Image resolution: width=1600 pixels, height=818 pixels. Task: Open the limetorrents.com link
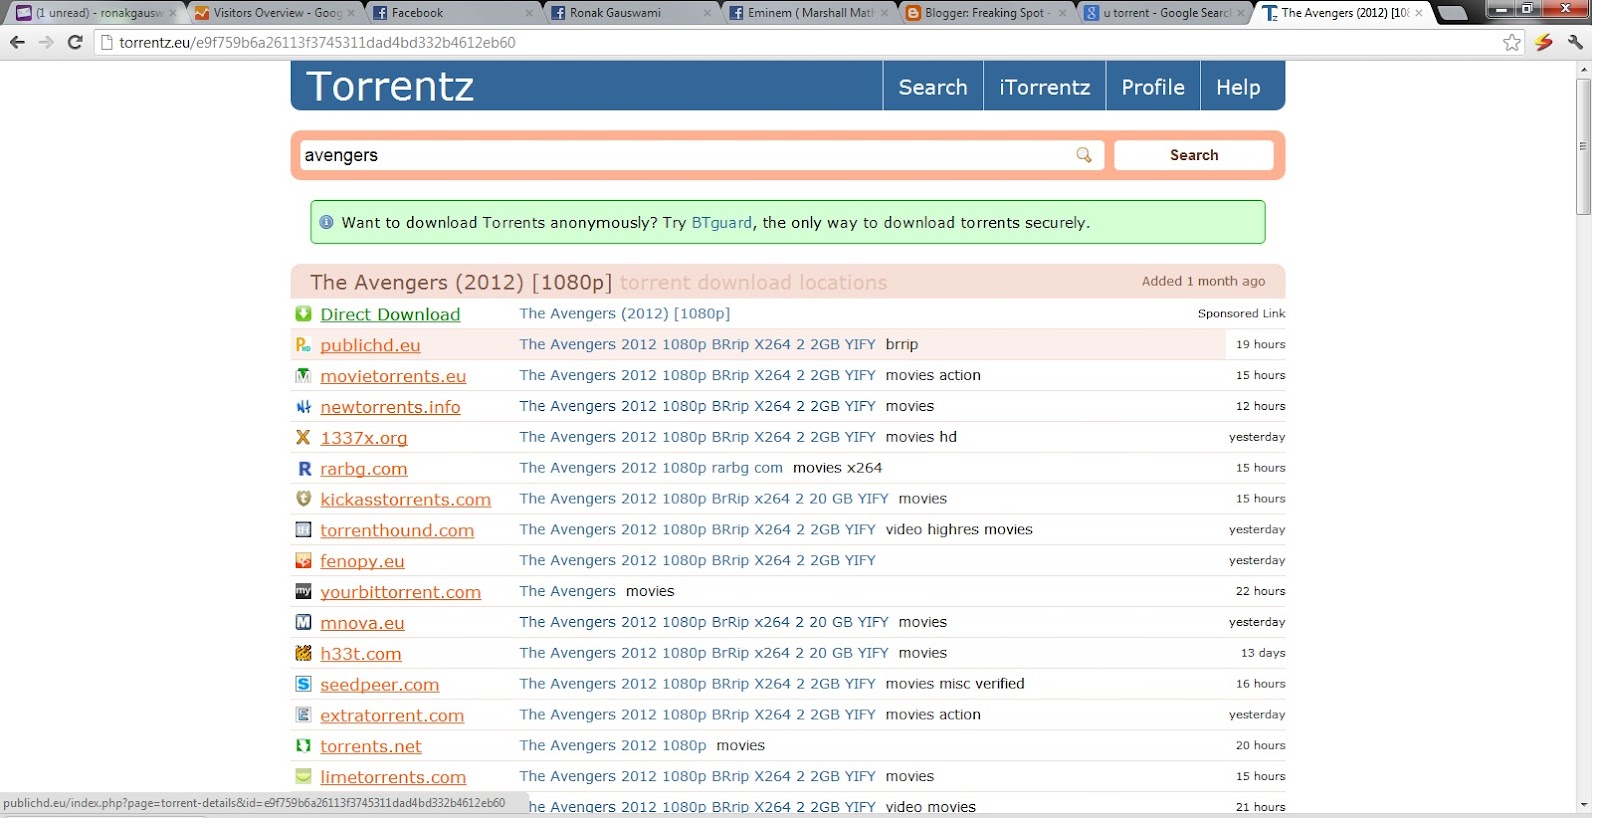(393, 777)
